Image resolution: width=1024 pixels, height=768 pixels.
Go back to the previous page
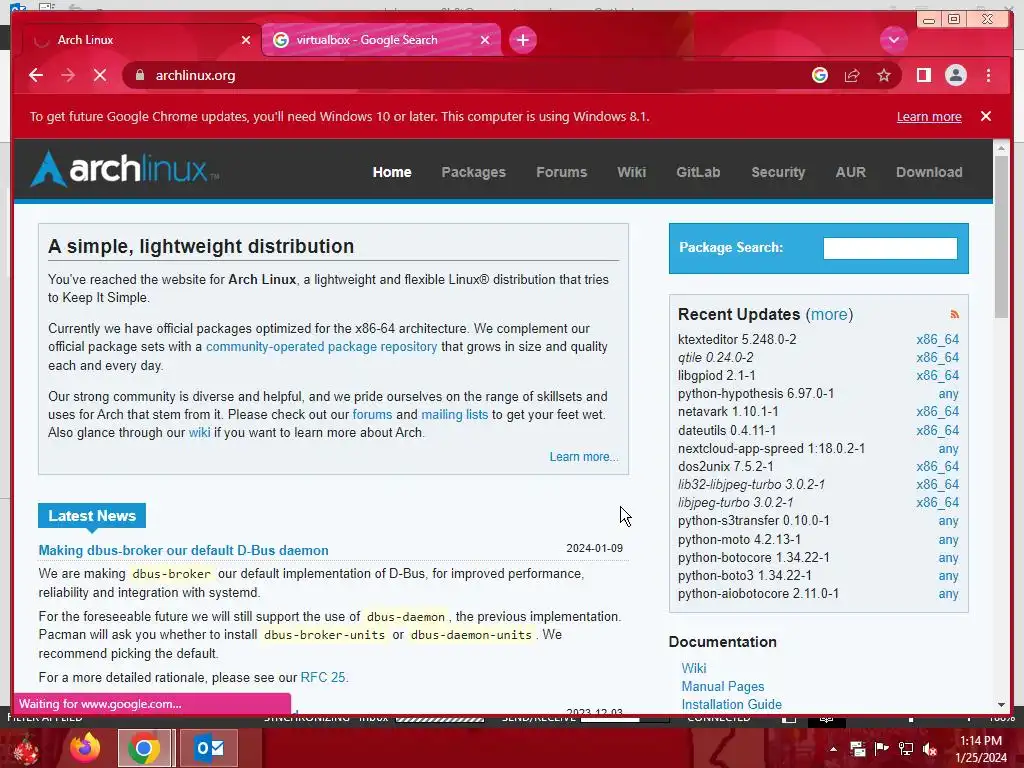click(36, 76)
